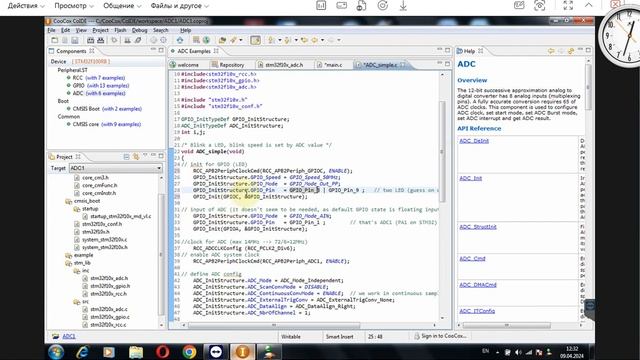Viewport: 640px width, 360px height.
Task: Click the New file toolbar icon
Action: pyautogui.click(x=55, y=40)
